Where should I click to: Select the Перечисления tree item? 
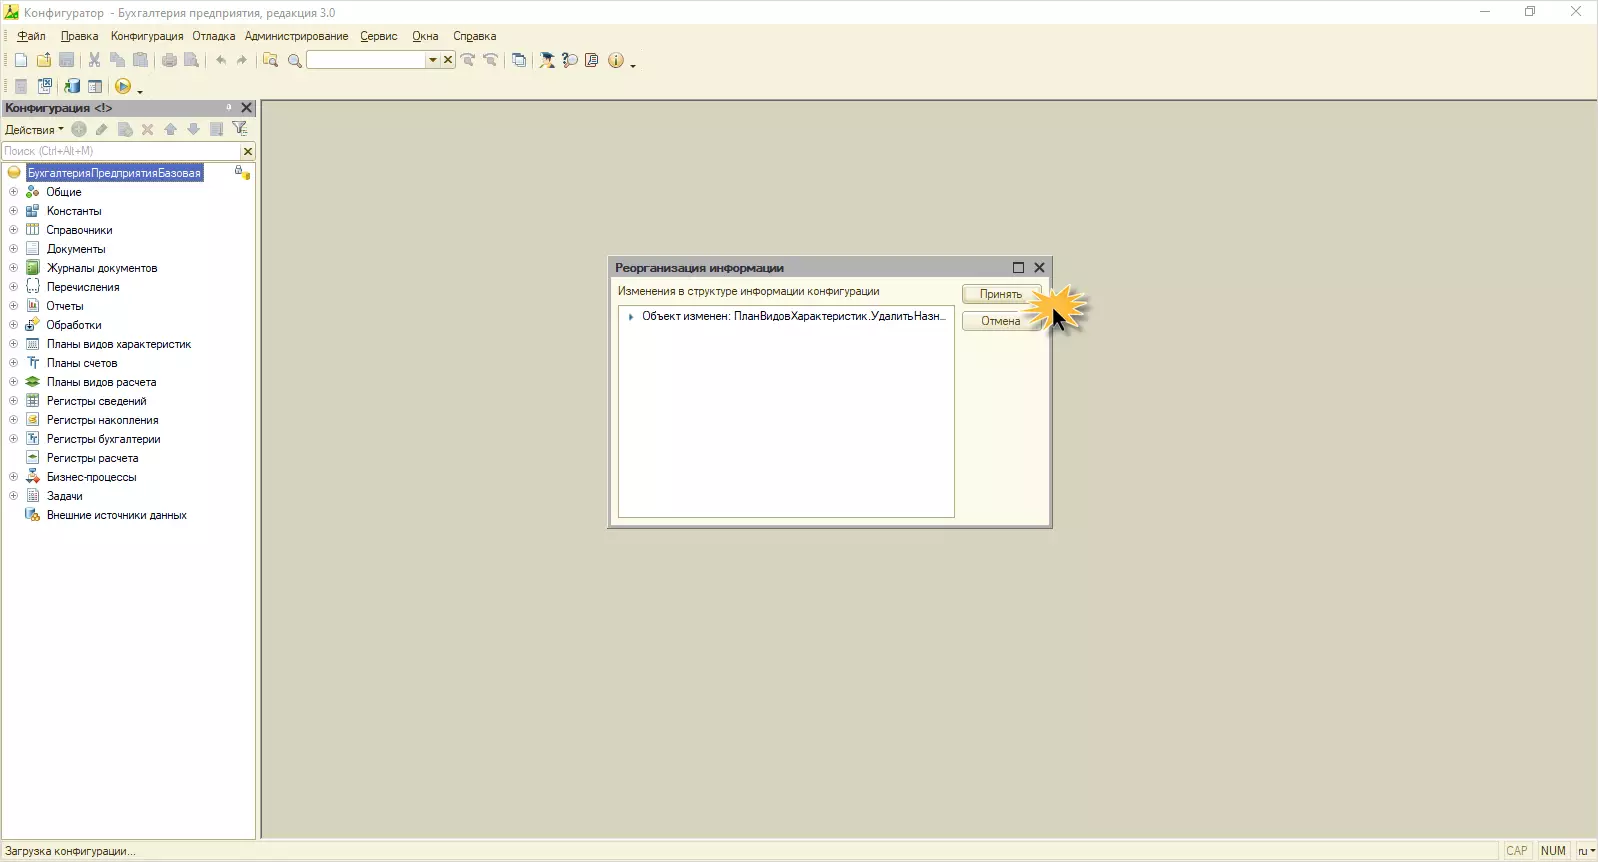(83, 287)
